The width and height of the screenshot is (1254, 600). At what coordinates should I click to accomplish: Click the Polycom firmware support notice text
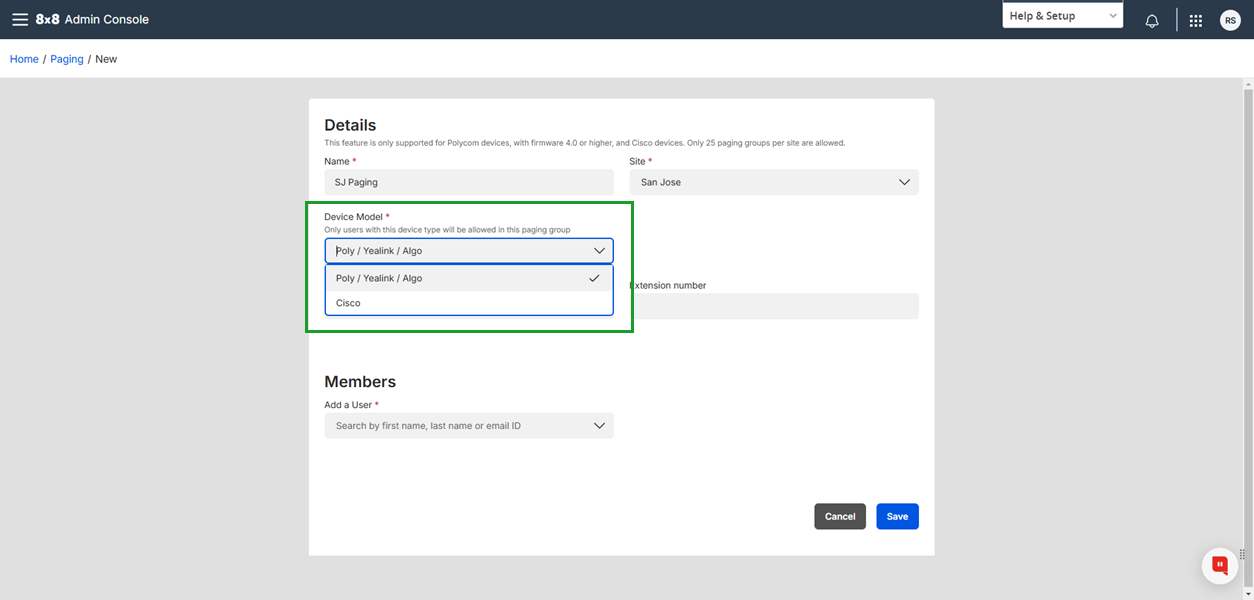[x=585, y=143]
